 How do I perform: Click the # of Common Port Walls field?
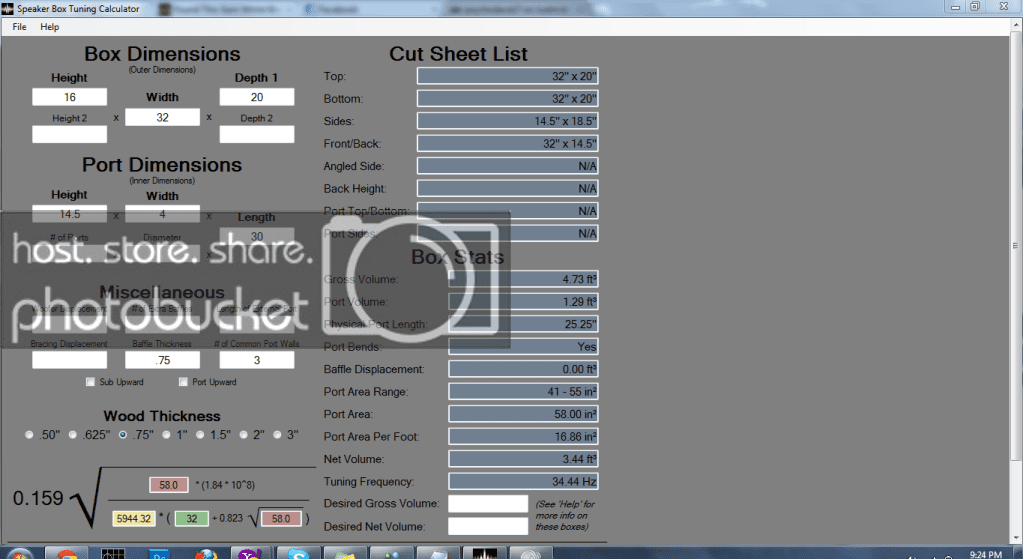click(257, 360)
